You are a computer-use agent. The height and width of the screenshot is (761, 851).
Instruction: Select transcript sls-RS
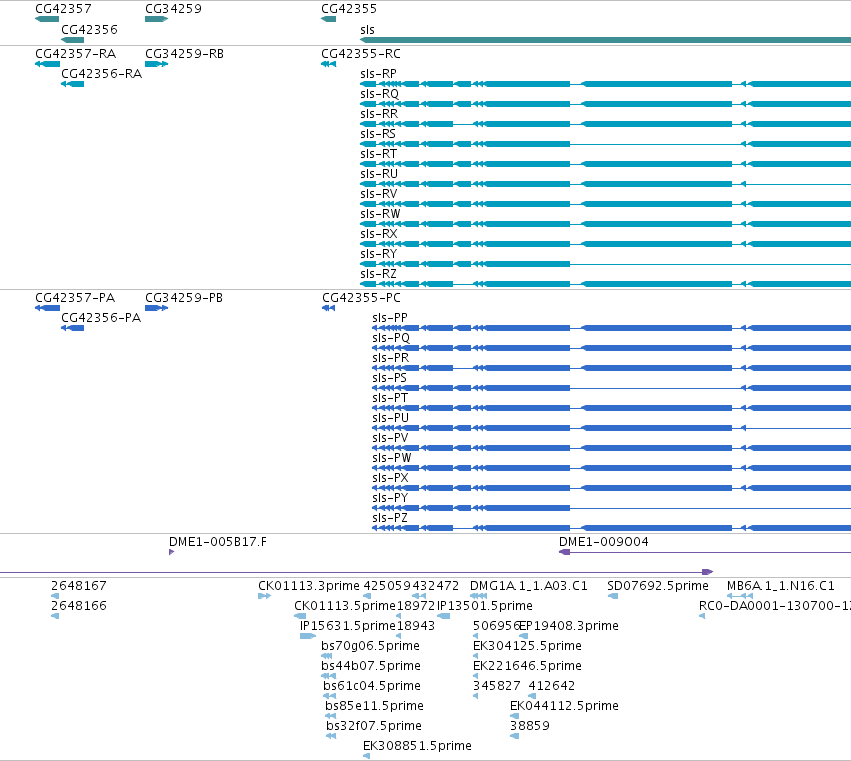[378, 134]
